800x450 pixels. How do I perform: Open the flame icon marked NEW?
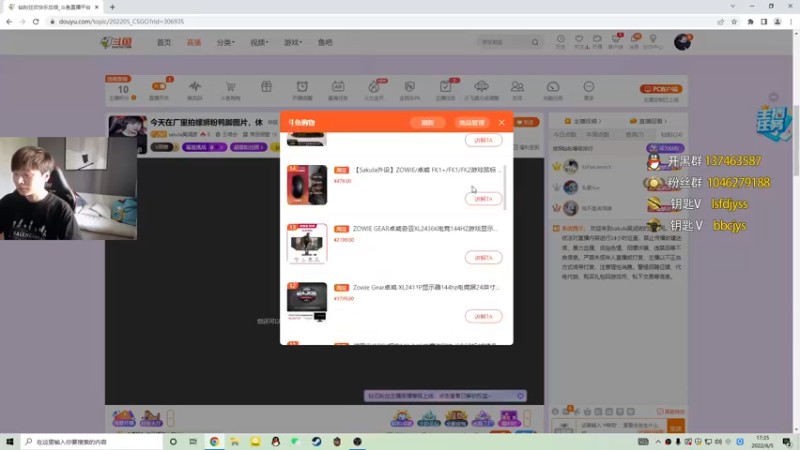point(374,87)
